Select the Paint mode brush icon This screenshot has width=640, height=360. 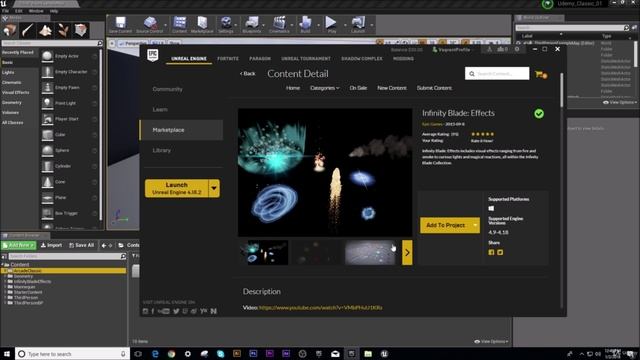pyautogui.click(x=28, y=30)
